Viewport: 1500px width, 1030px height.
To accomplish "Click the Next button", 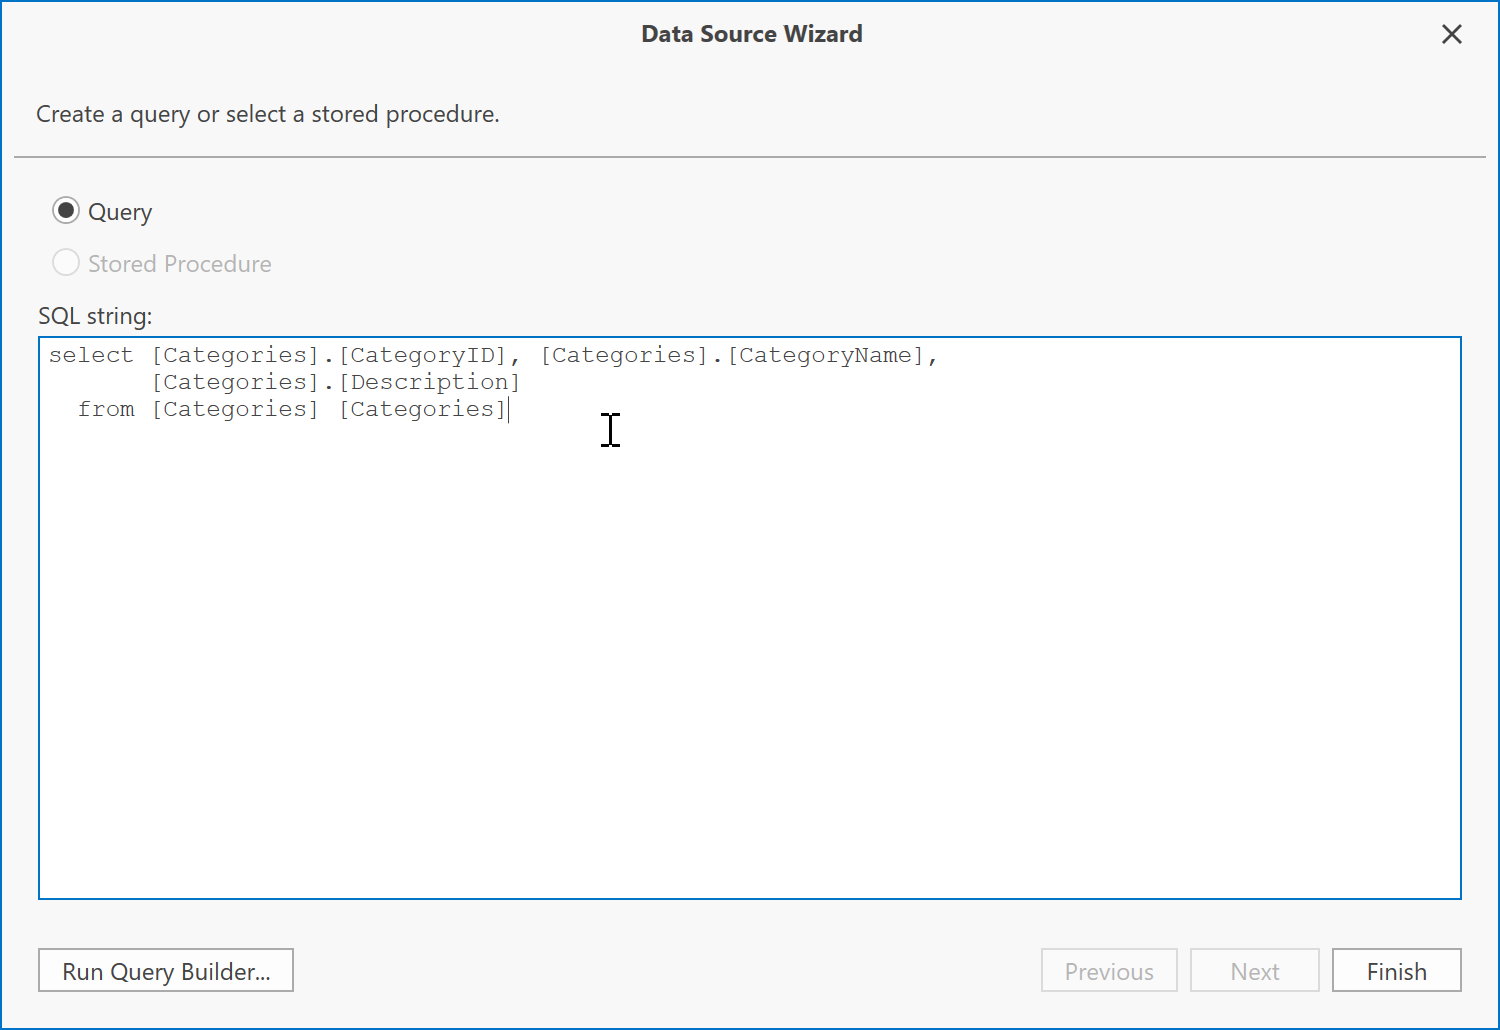I will [x=1255, y=971].
